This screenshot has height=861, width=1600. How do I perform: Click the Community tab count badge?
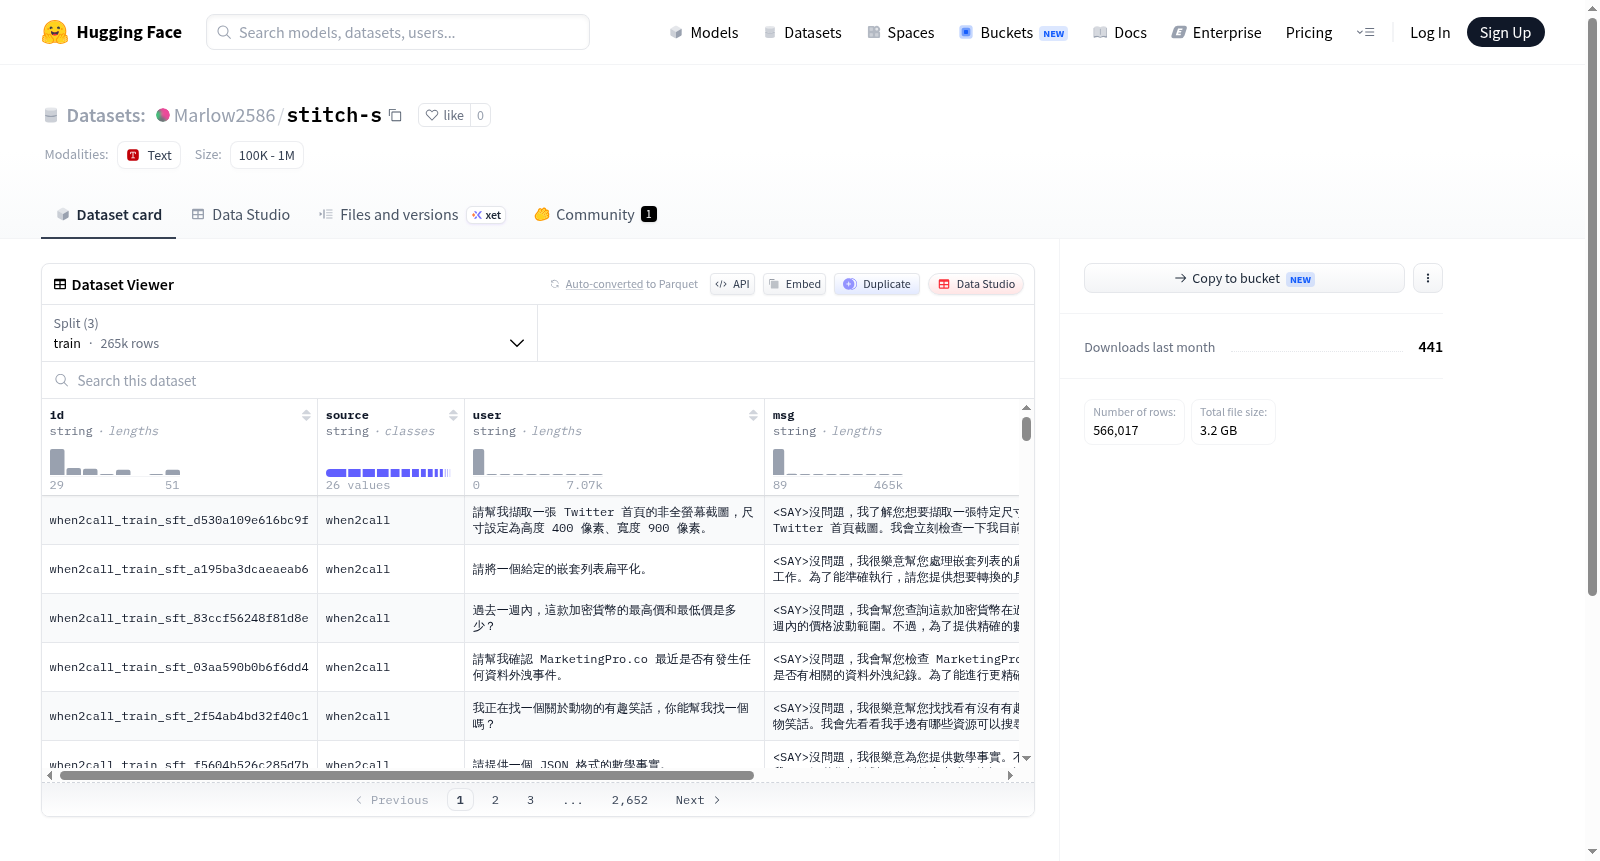click(649, 214)
